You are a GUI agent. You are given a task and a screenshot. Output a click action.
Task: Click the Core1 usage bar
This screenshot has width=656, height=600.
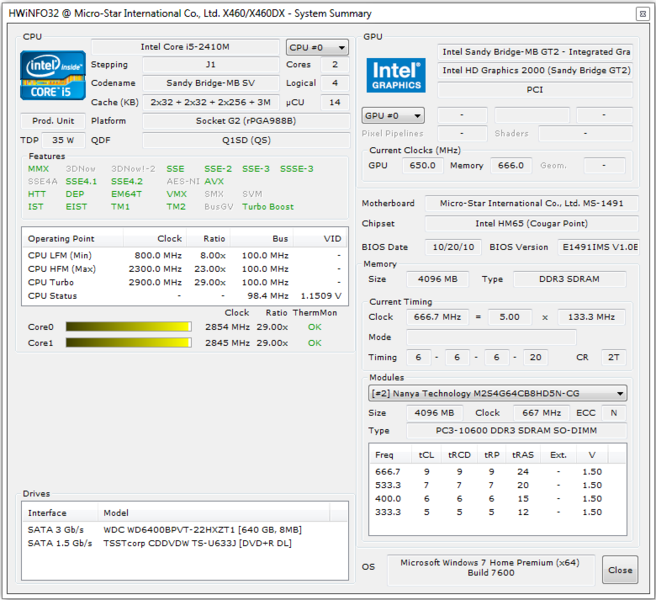pos(128,343)
